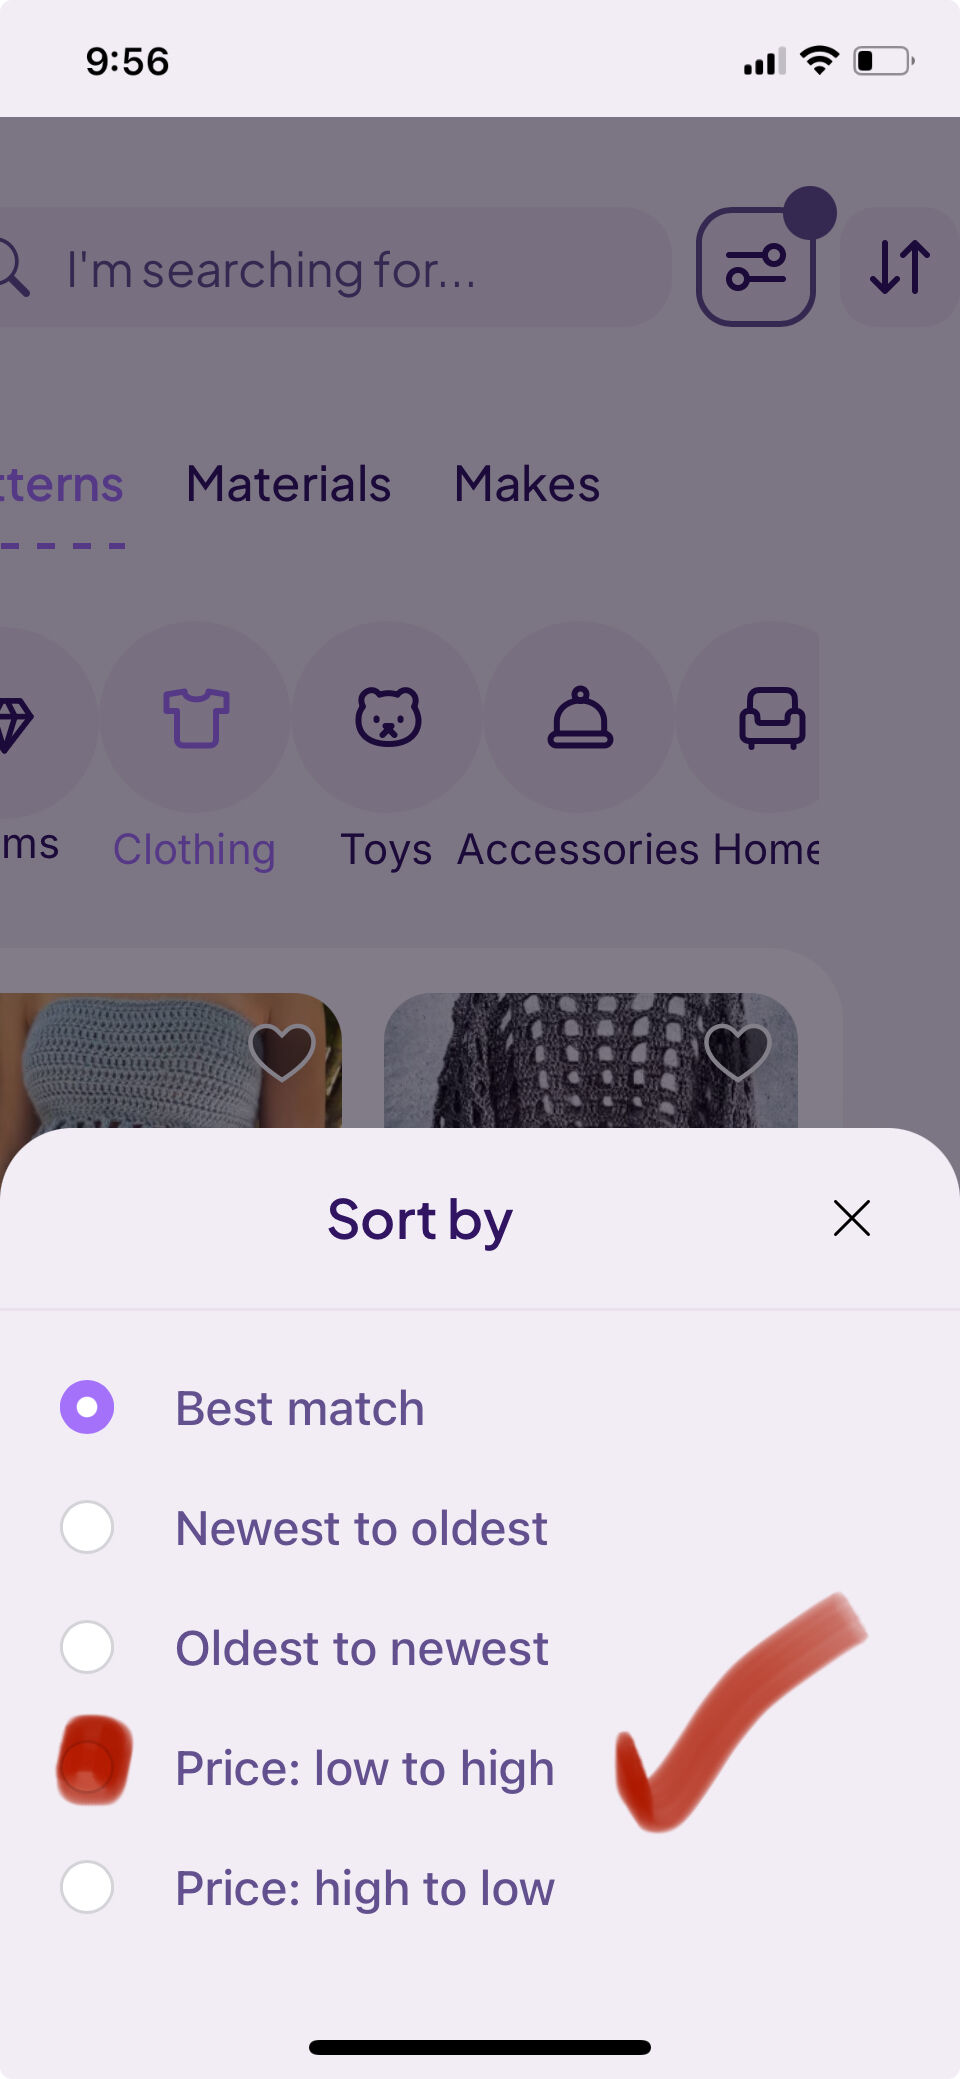
Task: Open the black mesh top thumbnail
Action: (x=591, y=1060)
